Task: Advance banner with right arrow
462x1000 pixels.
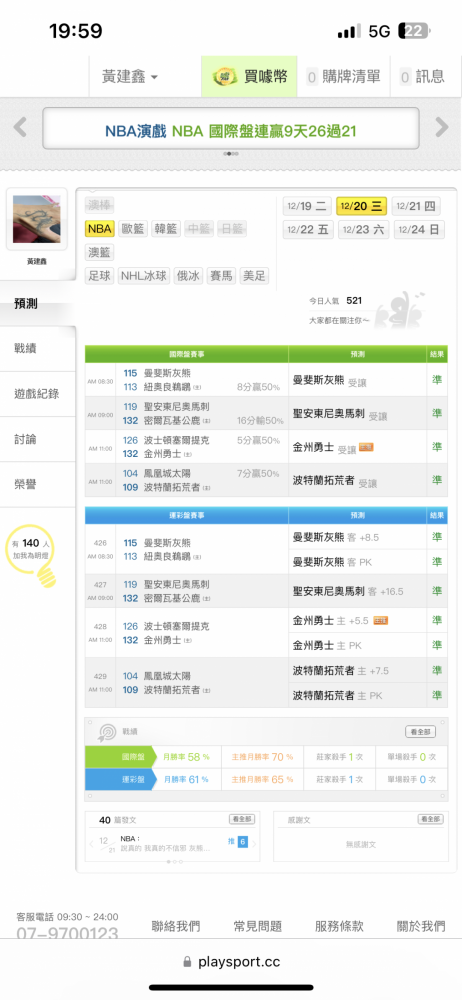Action: point(442,127)
